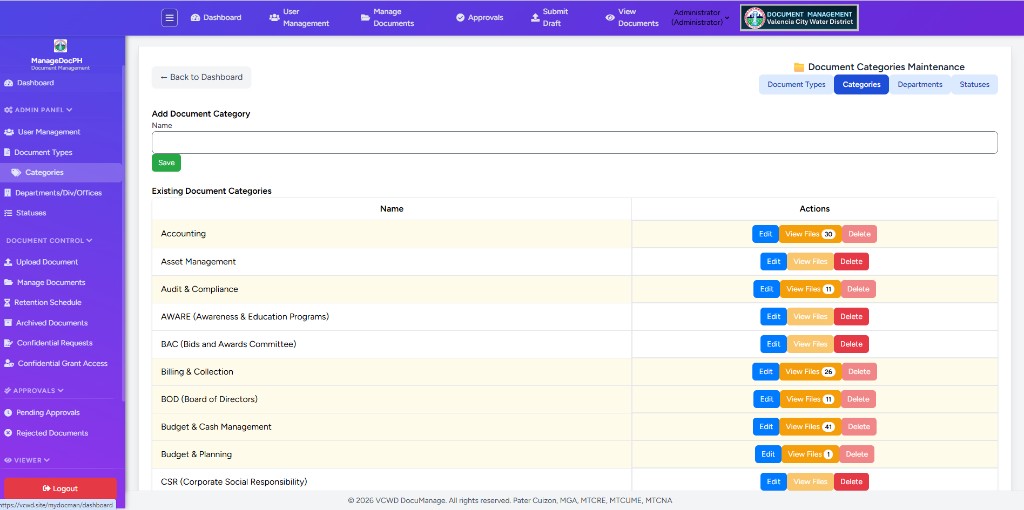Click the Accounting category name

pyautogui.click(x=184, y=234)
